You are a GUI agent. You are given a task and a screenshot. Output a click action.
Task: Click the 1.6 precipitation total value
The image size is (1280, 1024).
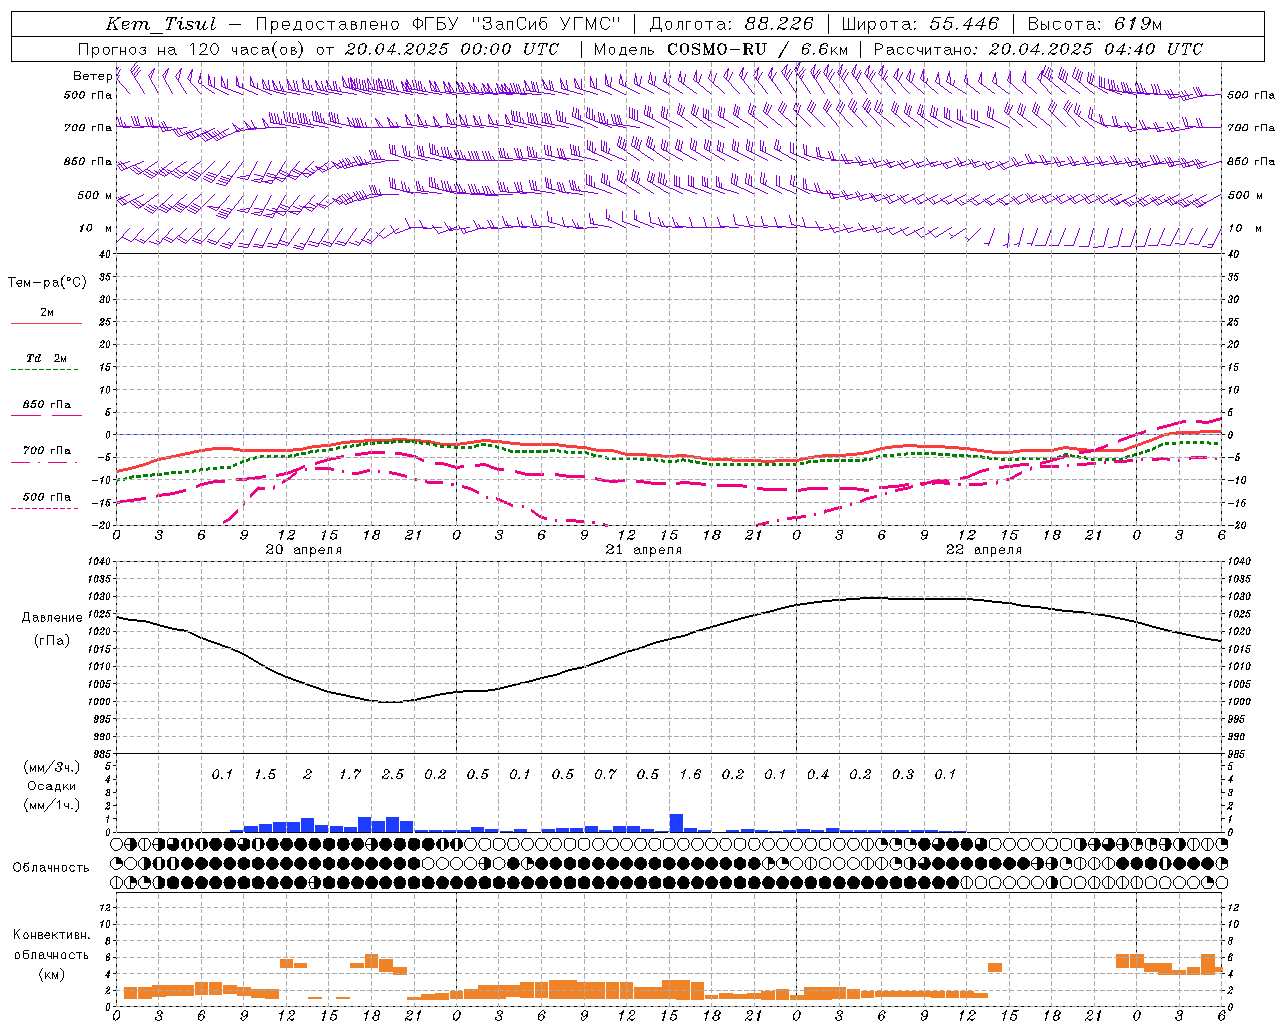click(690, 774)
